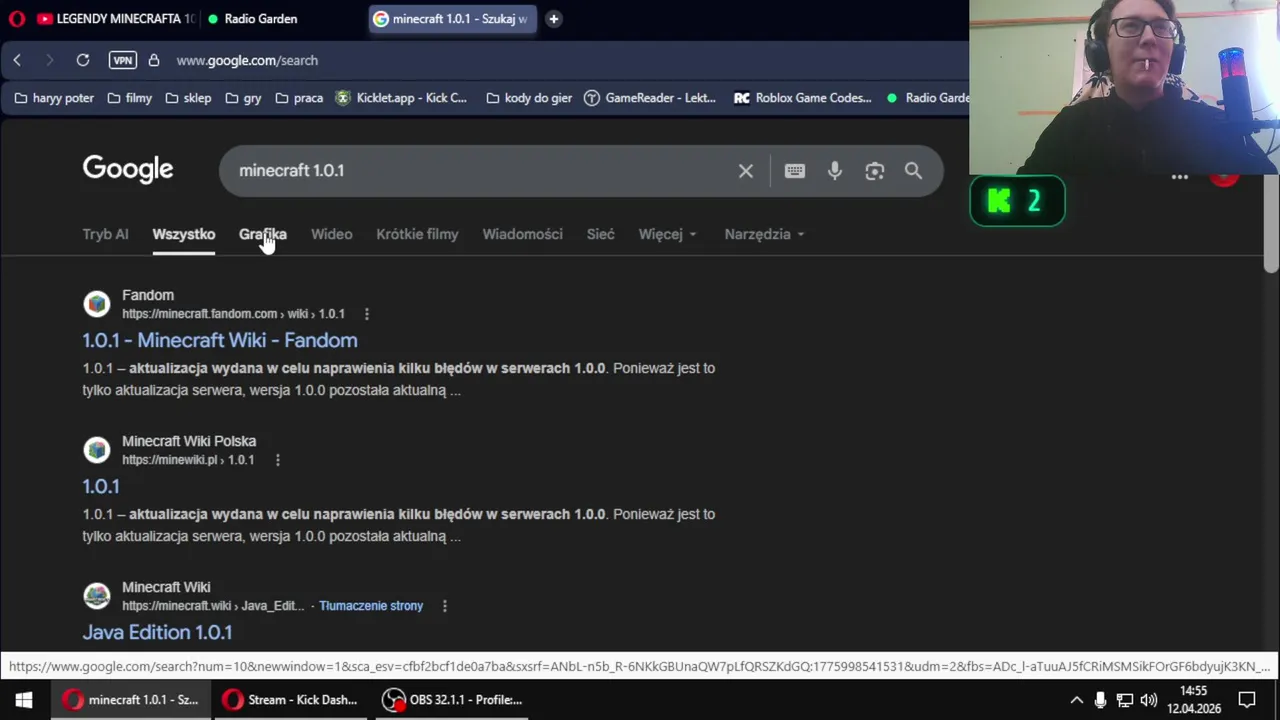Open the Windows Start menu
Viewport: 1280px width, 720px height.
click(24, 700)
